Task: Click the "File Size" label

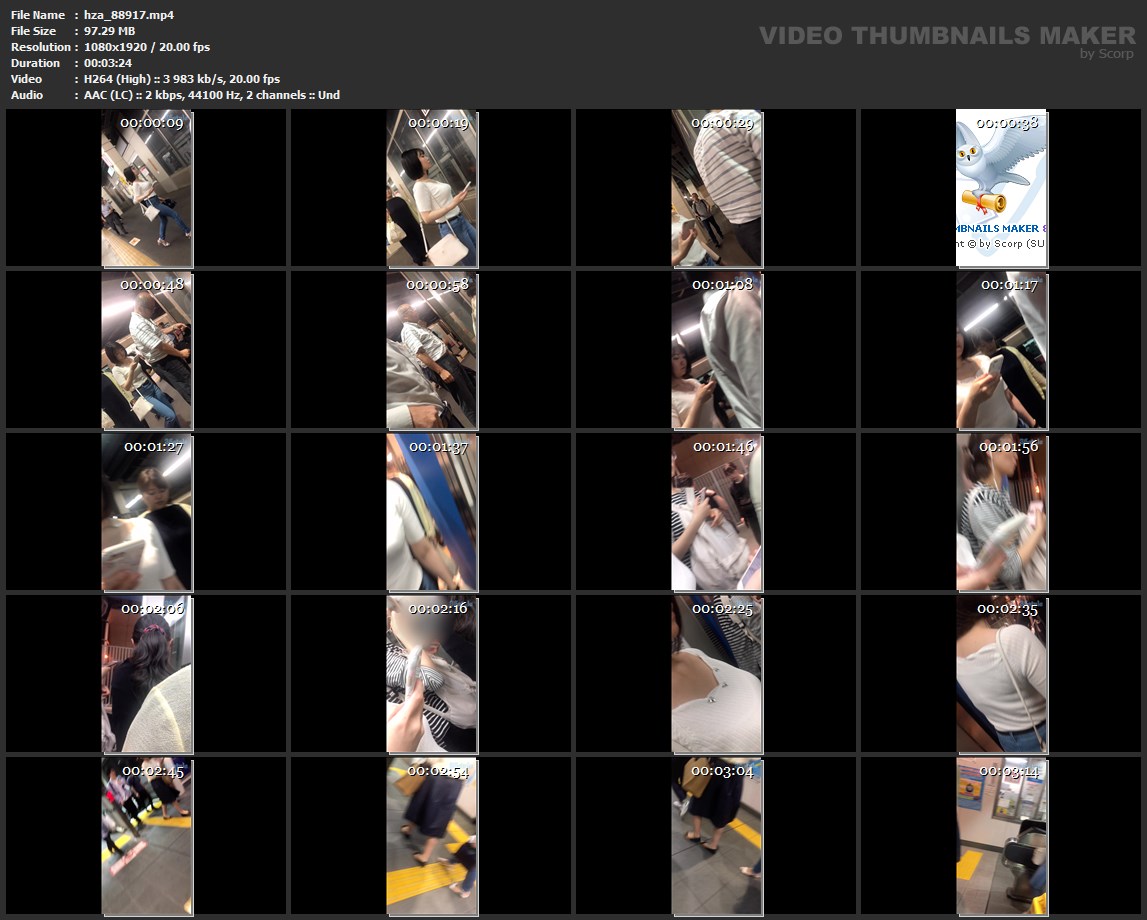Action: point(34,31)
